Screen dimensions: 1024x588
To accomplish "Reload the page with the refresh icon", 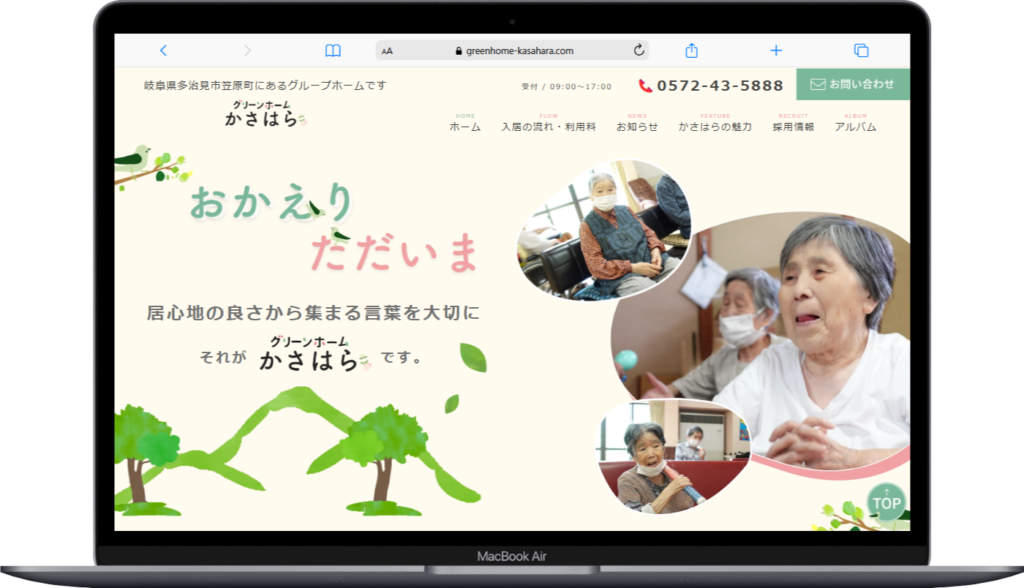I will click(x=639, y=50).
